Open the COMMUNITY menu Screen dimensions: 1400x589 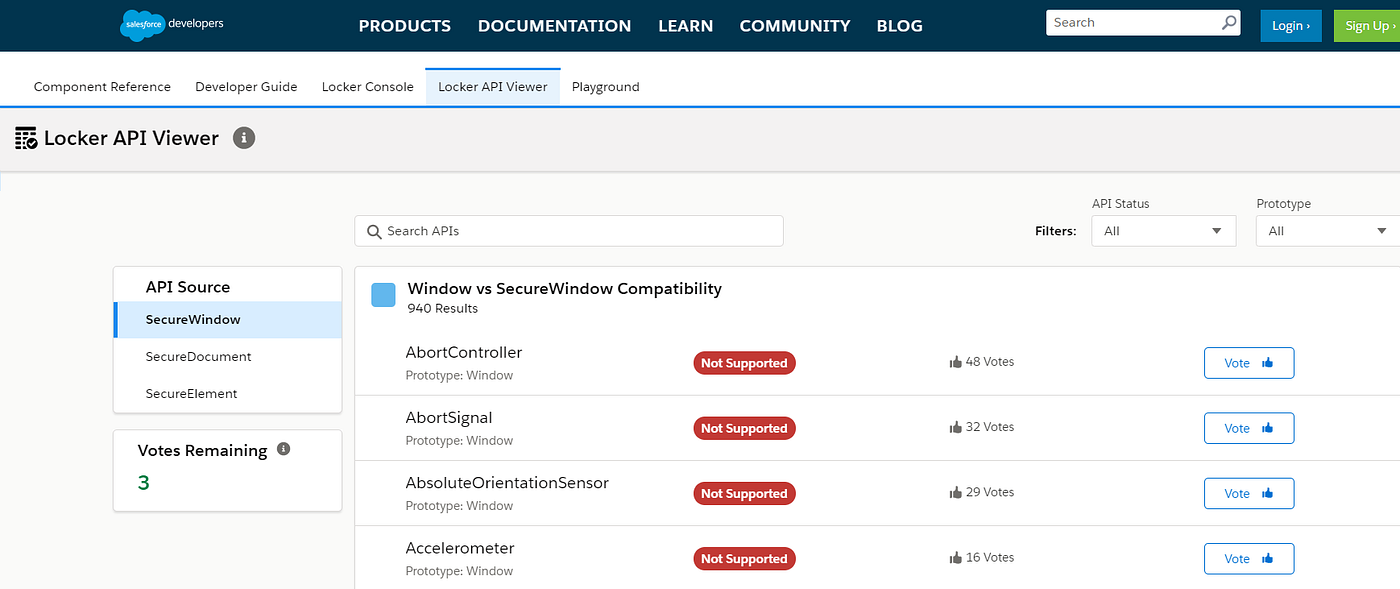[795, 26]
